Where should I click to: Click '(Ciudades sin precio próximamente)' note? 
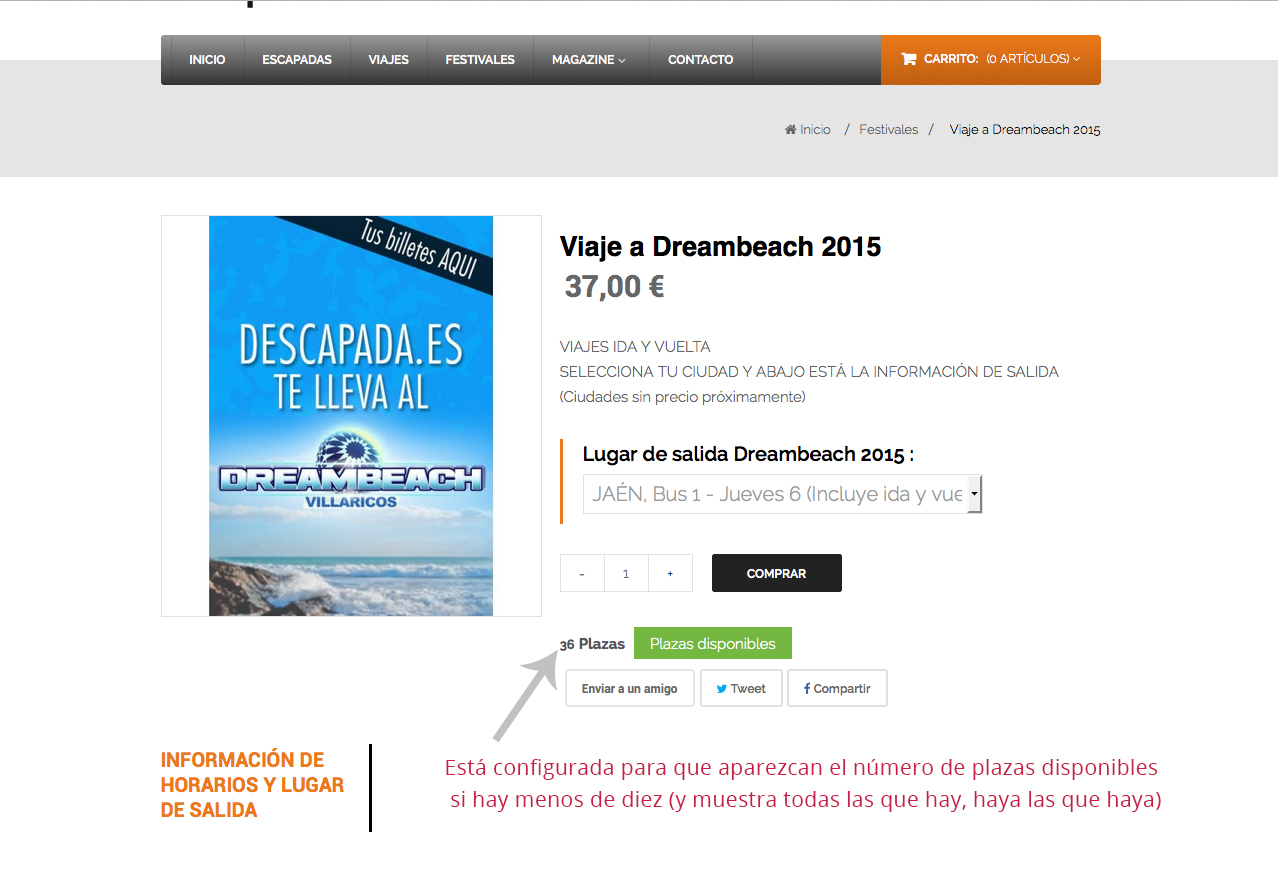pyautogui.click(x=683, y=397)
